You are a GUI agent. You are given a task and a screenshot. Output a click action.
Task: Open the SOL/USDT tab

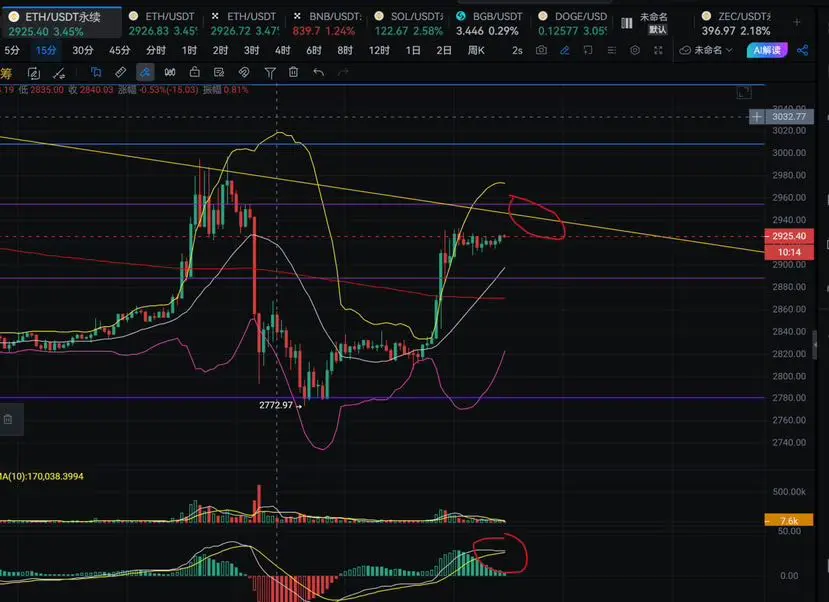[409, 23]
